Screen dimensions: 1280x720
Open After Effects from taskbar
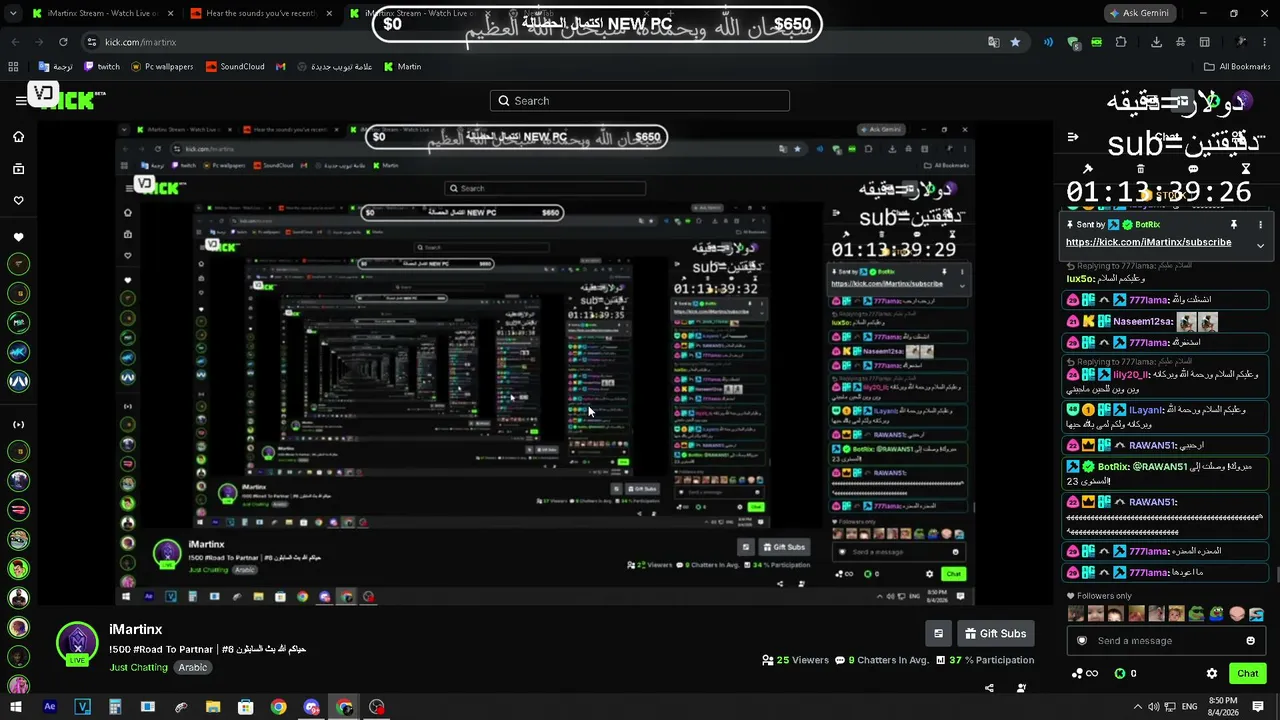coord(50,707)
